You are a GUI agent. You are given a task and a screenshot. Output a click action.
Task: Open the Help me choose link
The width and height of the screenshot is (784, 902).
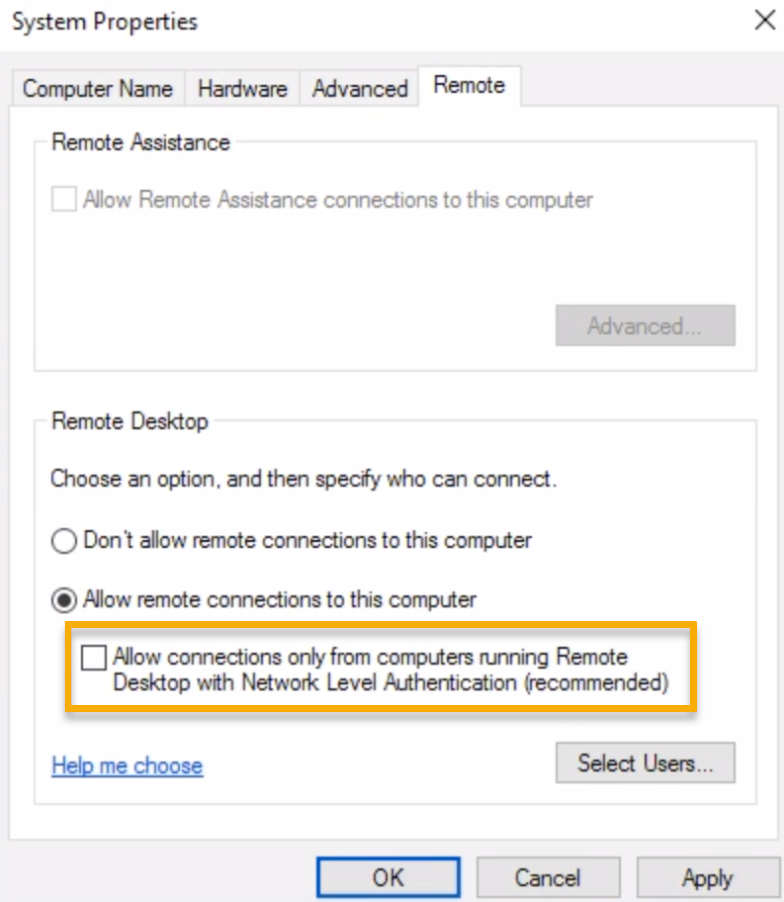(127, 766)
